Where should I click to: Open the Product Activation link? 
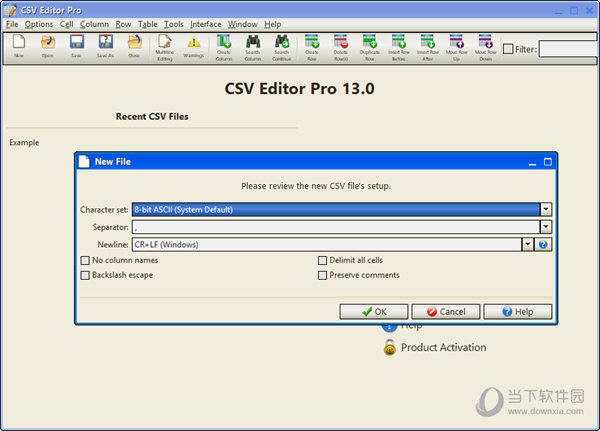[x=443, y=347]
